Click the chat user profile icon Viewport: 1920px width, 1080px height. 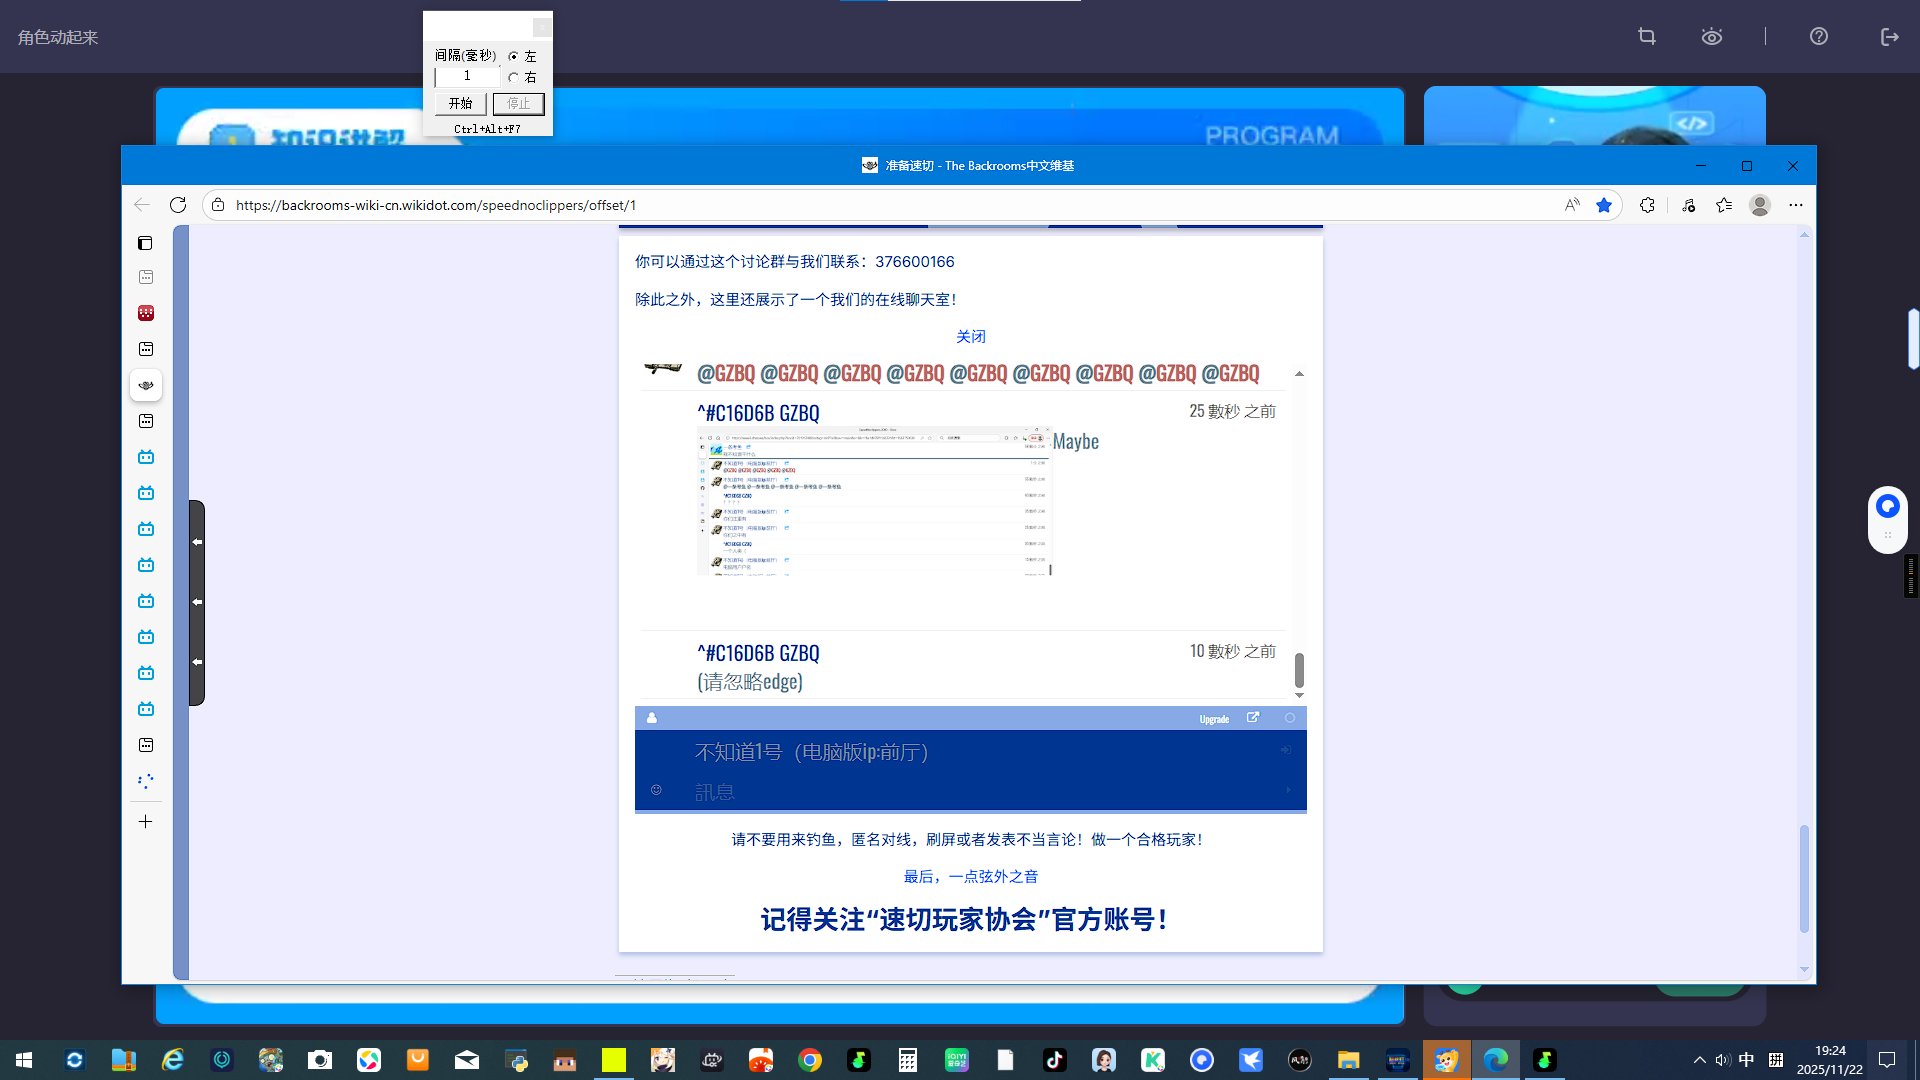coord(652,718)
